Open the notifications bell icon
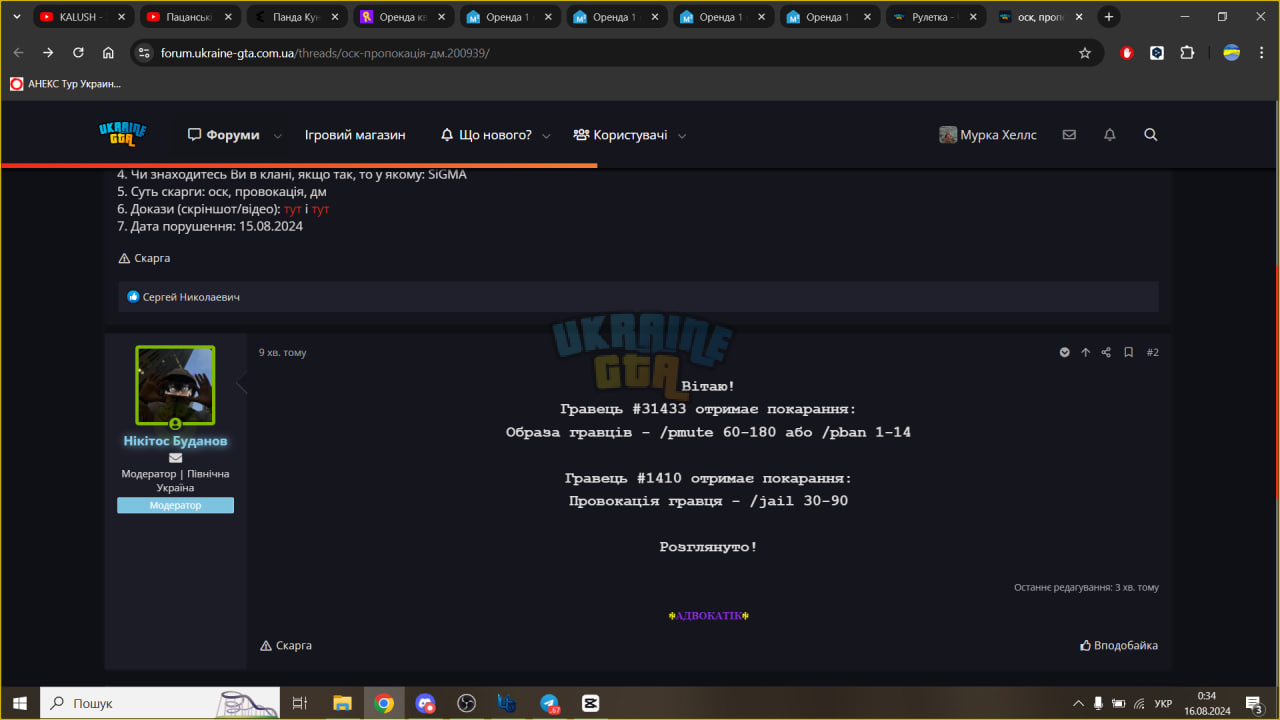 [1109, 135]
